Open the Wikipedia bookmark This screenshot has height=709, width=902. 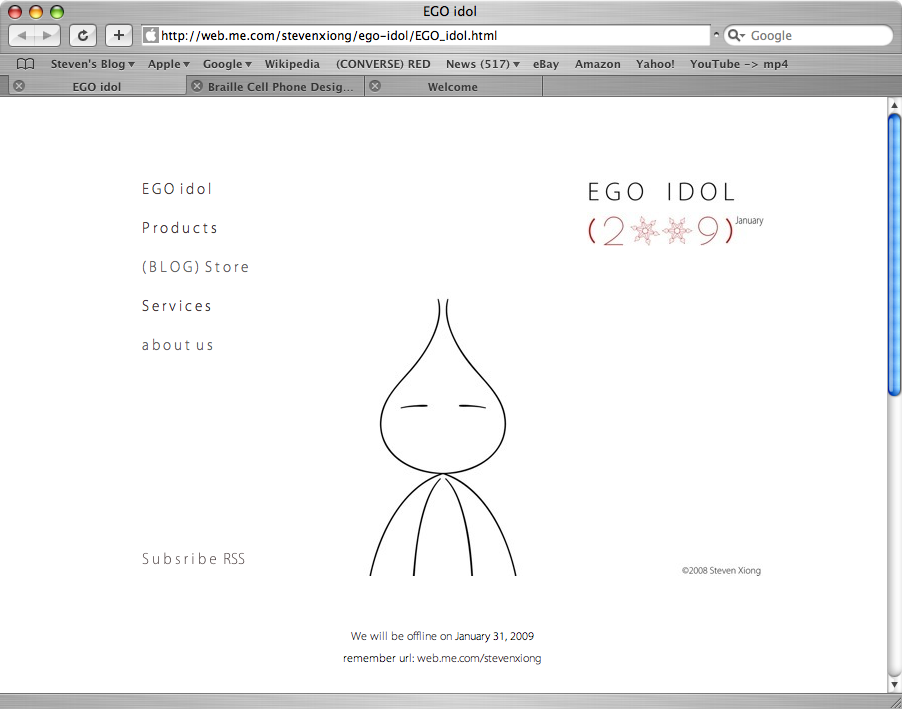pos(292,64)
